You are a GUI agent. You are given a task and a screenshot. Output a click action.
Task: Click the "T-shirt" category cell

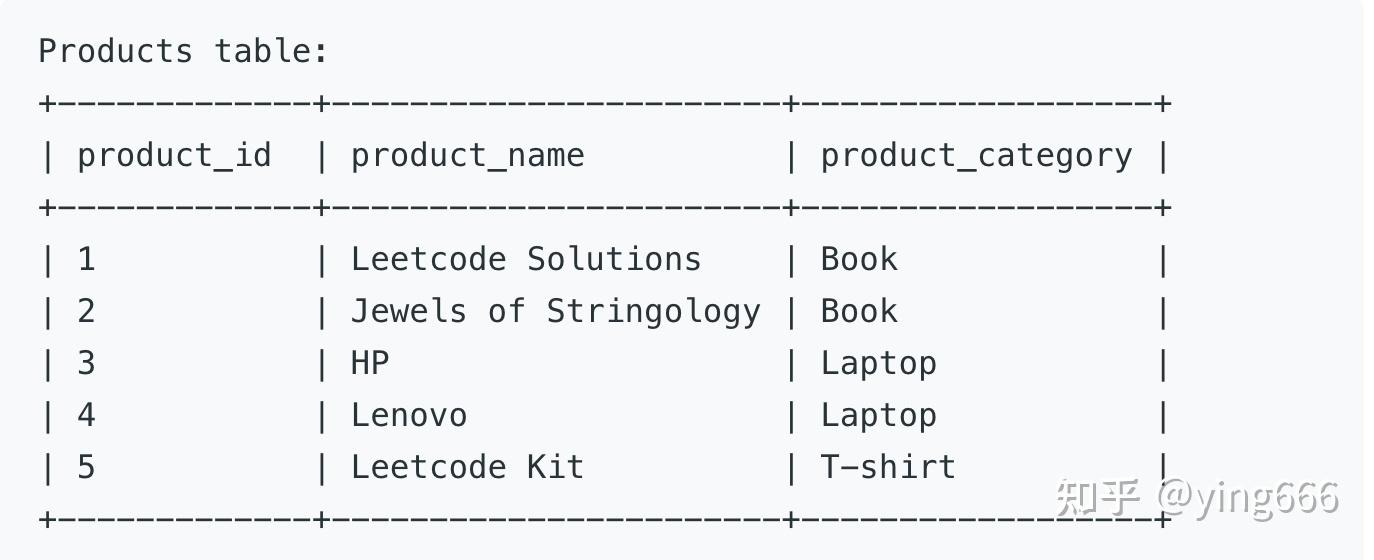tap(888, 467)
